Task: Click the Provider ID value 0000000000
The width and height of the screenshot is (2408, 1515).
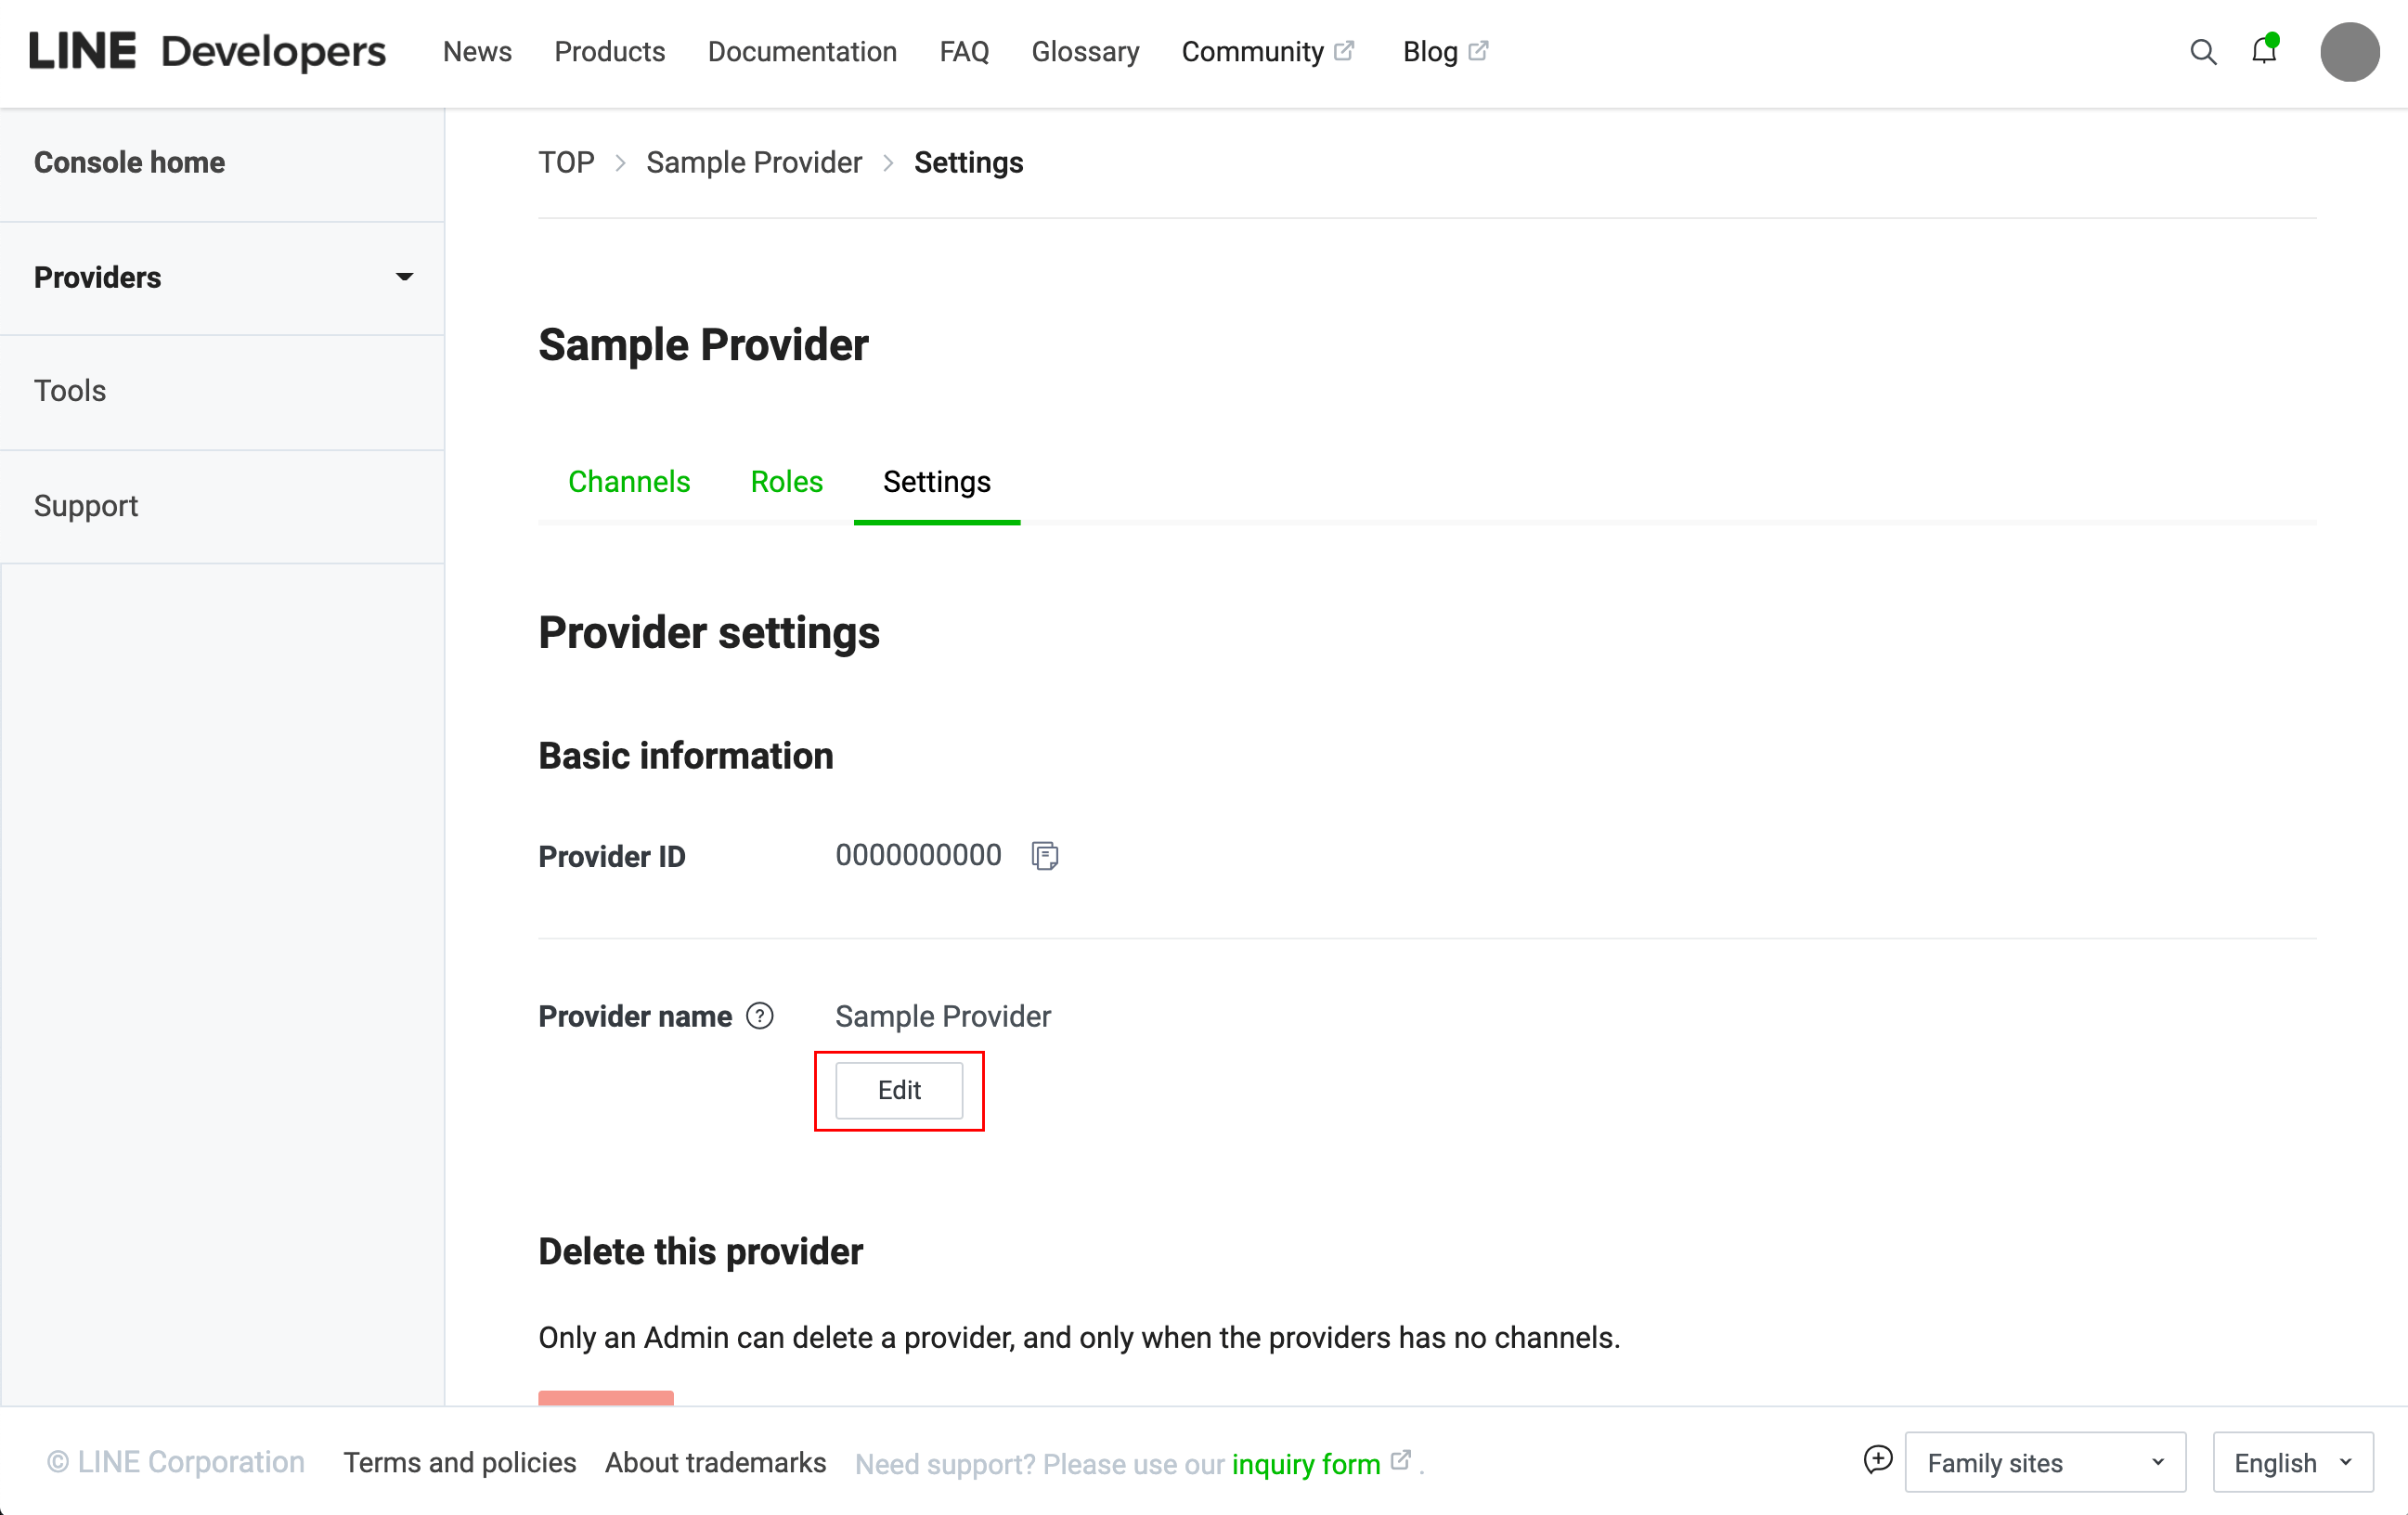Action: pos(918,856)
